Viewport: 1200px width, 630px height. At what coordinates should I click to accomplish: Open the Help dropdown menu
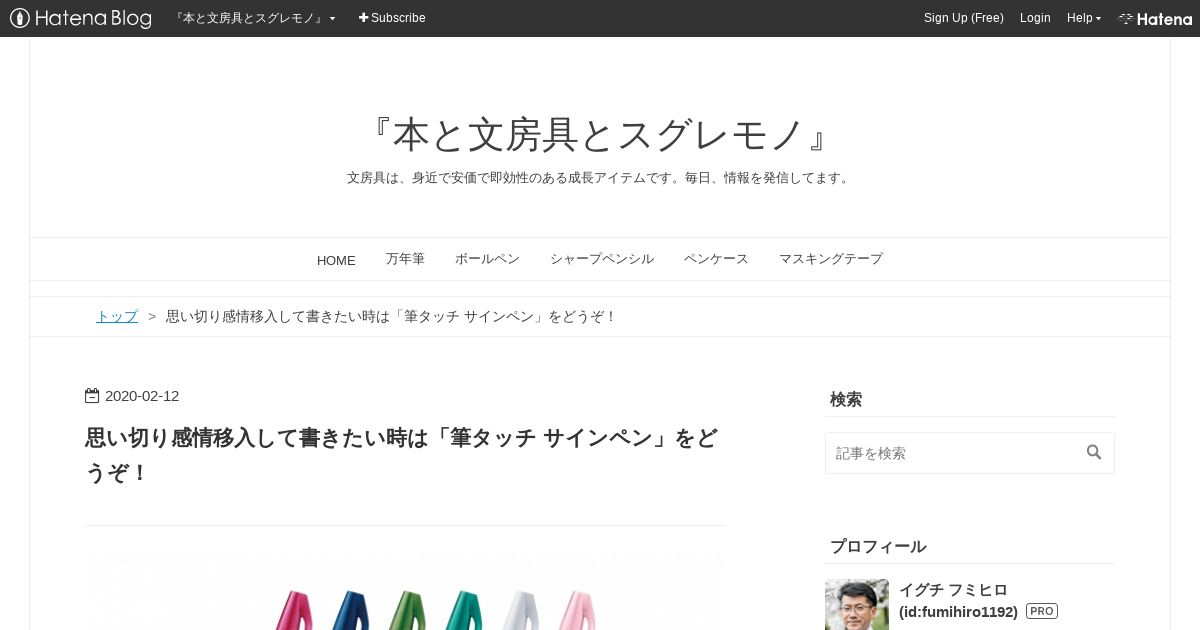coord(1083,18)
